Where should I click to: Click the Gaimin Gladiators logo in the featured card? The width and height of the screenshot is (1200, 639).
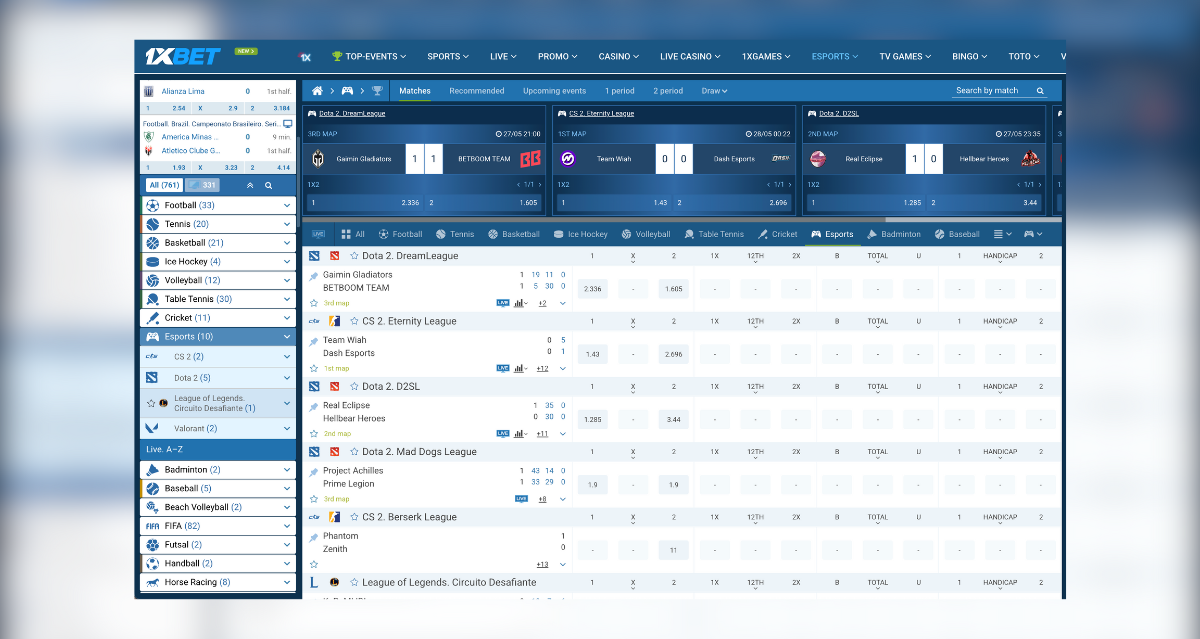[319, 159]
